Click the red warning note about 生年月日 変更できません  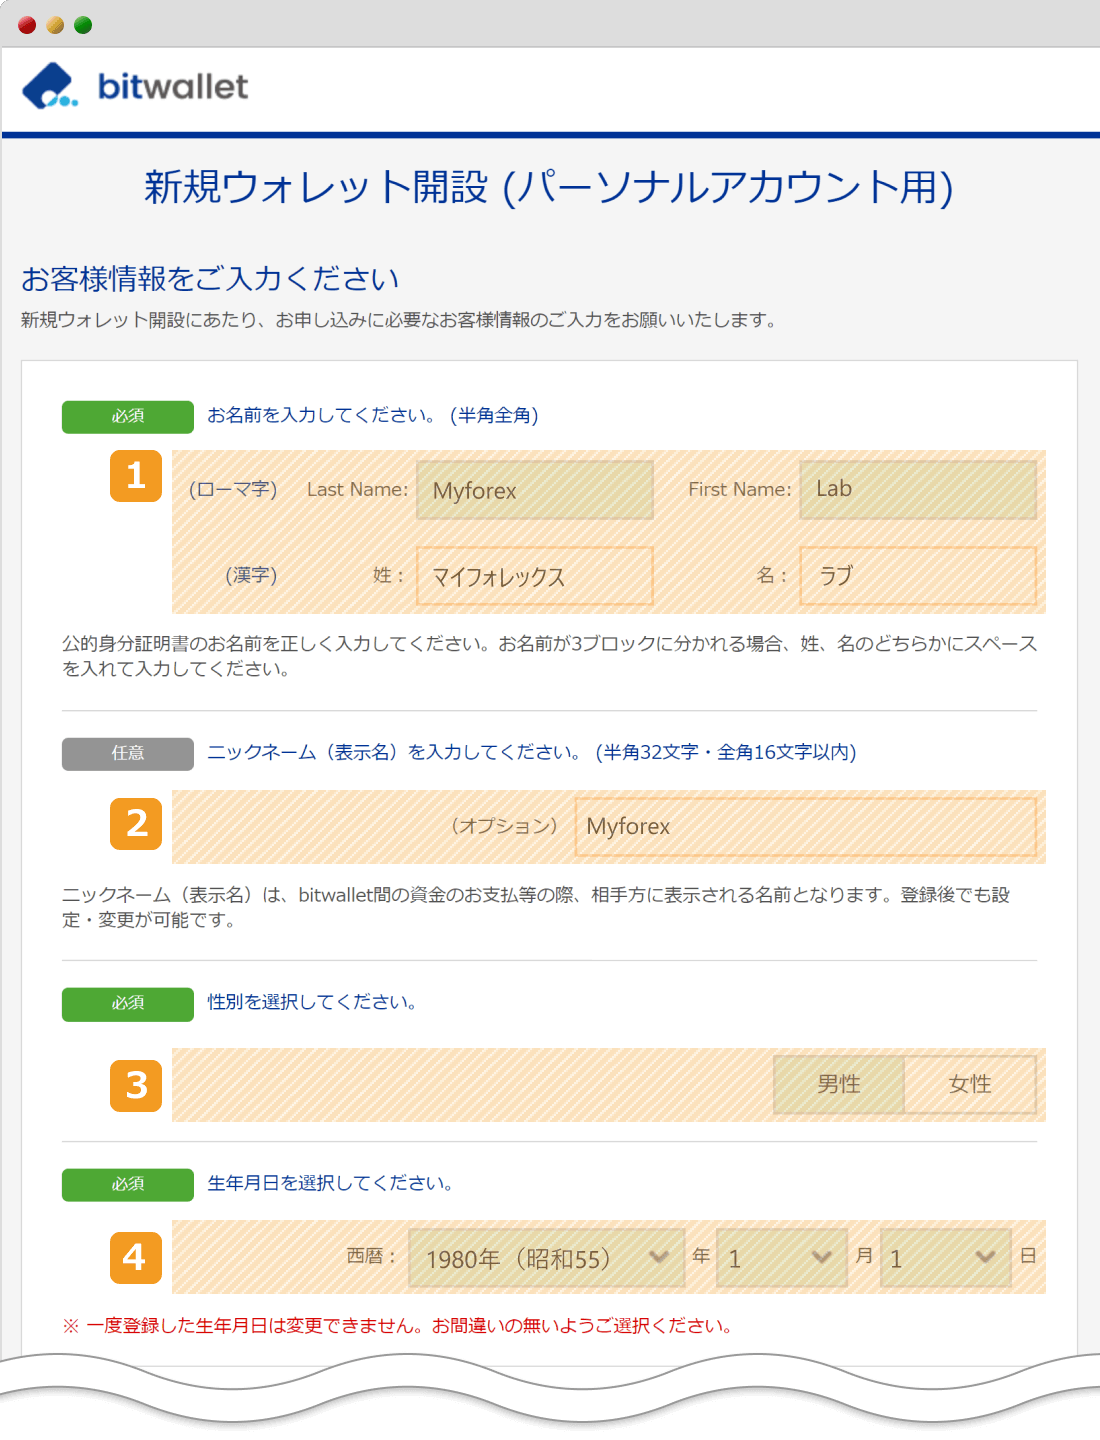[398, 1326]
